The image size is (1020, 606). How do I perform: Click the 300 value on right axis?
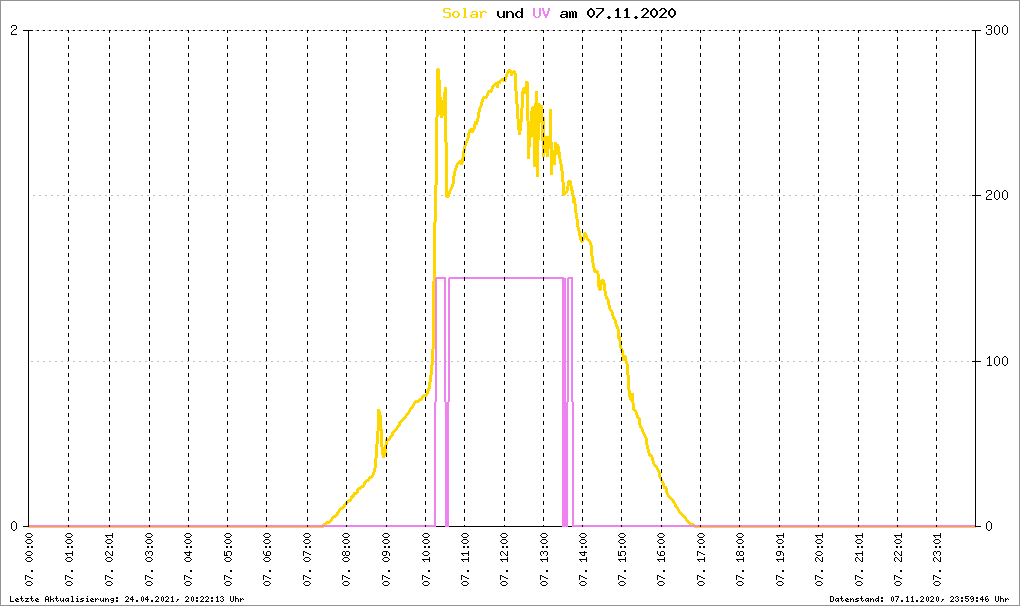pyautogui.click(x=996, y=31)
